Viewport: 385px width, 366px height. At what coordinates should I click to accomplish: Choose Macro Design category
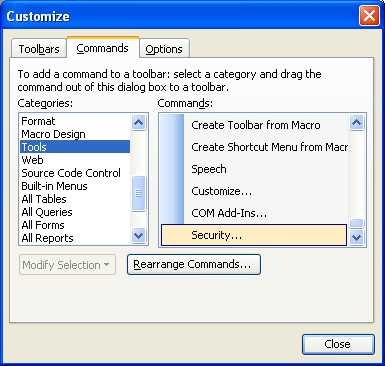coord(75,134)
